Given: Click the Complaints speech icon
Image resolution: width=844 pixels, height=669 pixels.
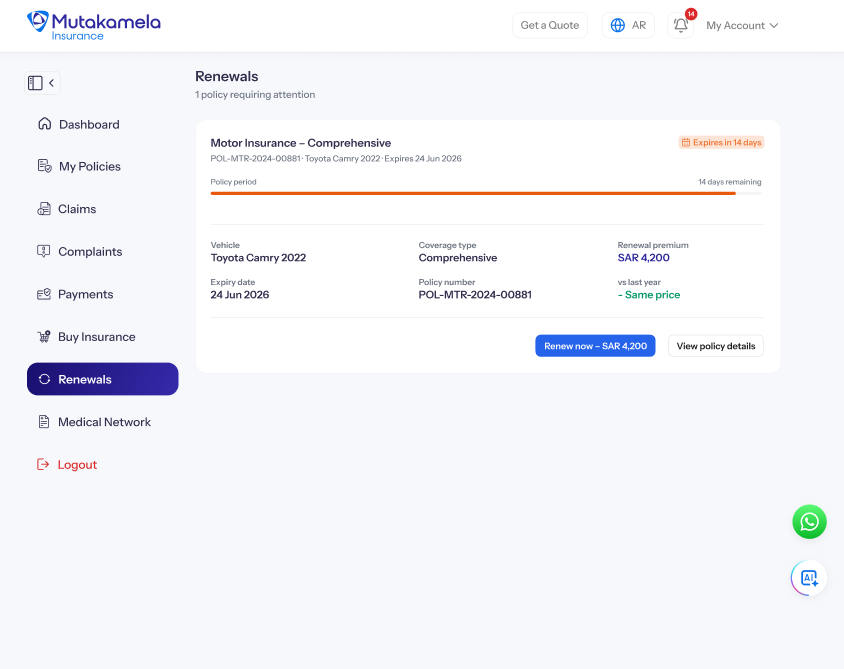Looking at the screenshot, I should (44, 251).
